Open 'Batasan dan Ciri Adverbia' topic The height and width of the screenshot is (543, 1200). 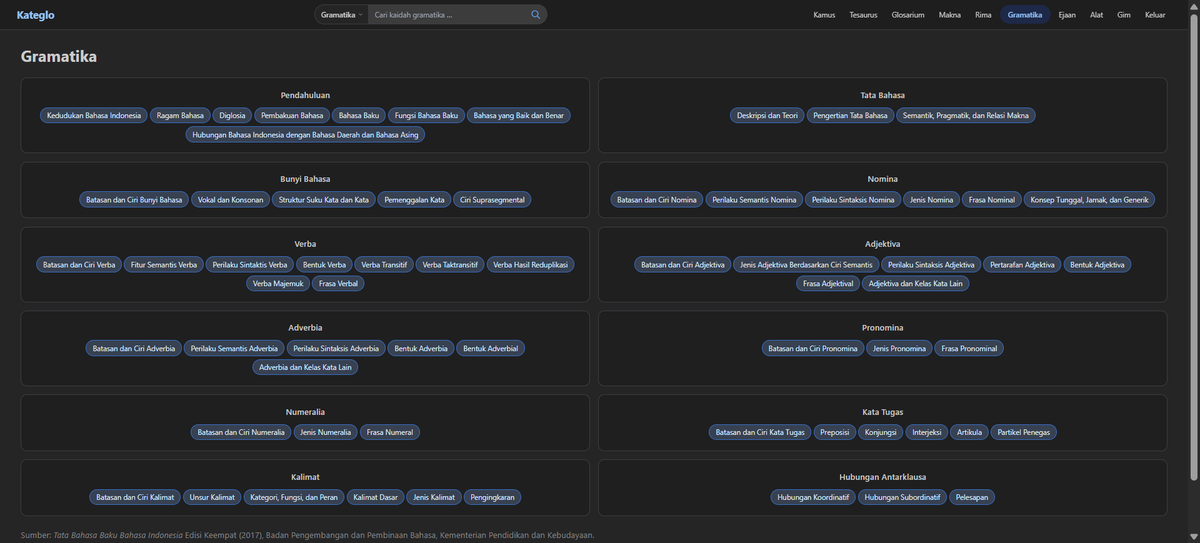(x=134, y=349)
